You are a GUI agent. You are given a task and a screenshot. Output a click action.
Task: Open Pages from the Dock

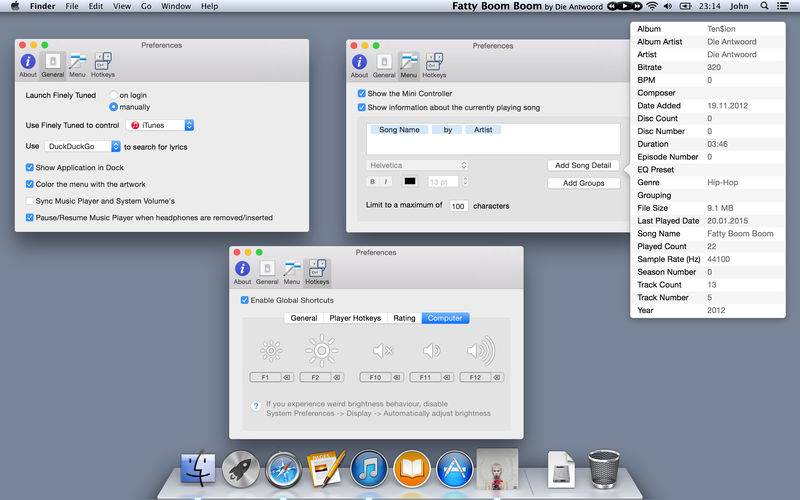pyautogui.click(x=326, y=469)
